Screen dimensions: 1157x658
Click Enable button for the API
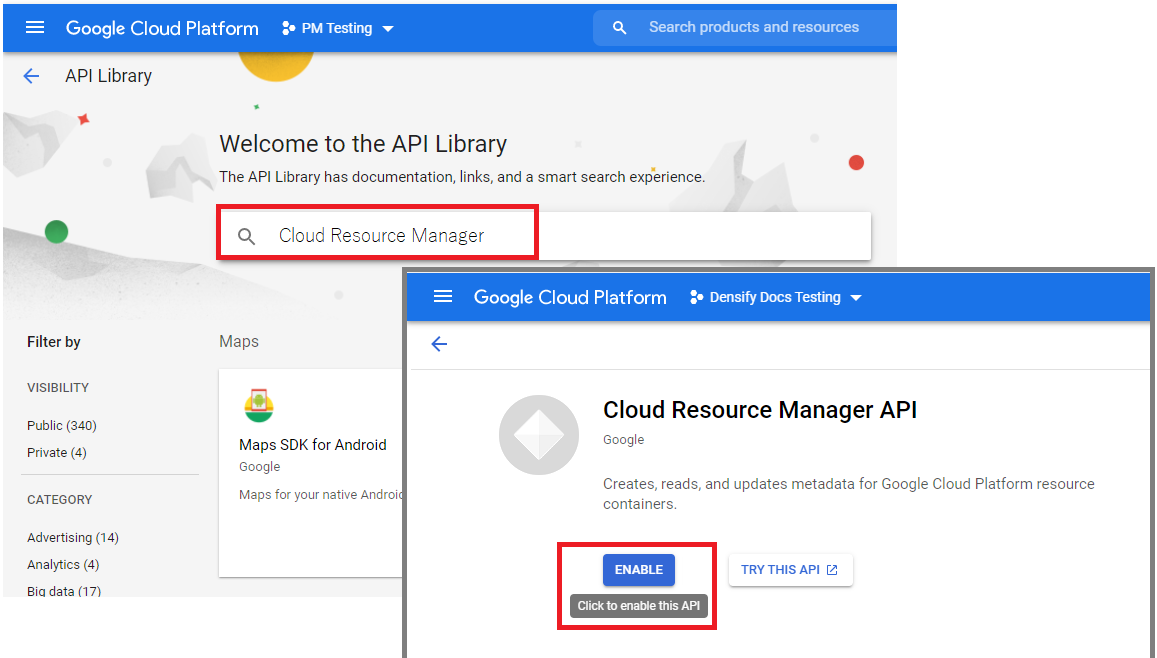pyautogui.click(x=638, y=570)
